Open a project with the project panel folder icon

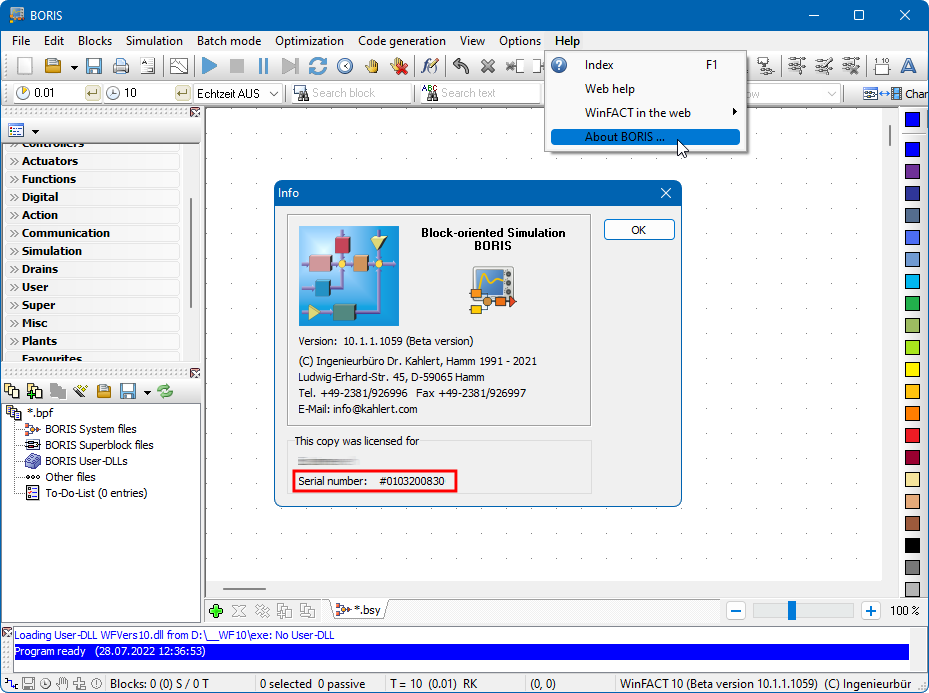point(104,391)
